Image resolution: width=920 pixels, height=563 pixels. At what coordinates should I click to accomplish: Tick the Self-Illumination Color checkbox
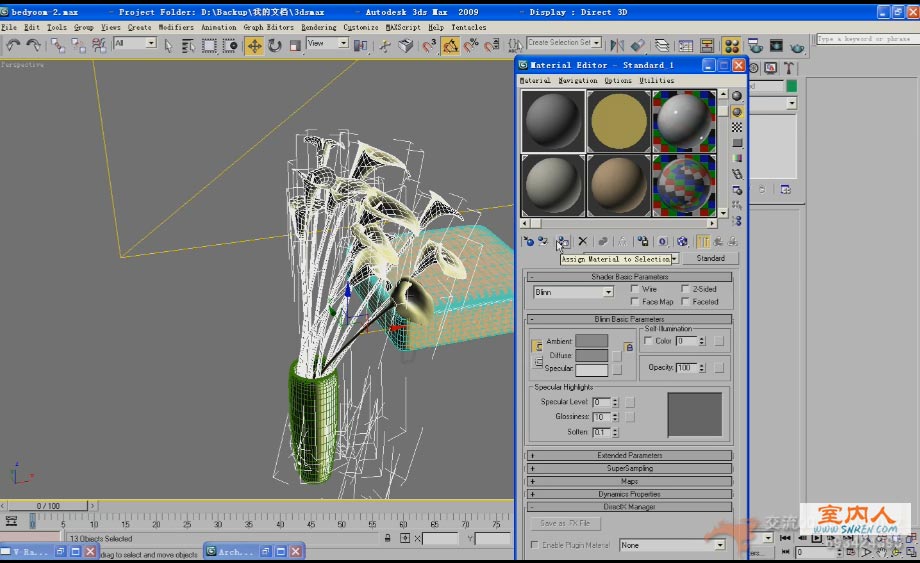pyautogui.click(x=648, y=341)
